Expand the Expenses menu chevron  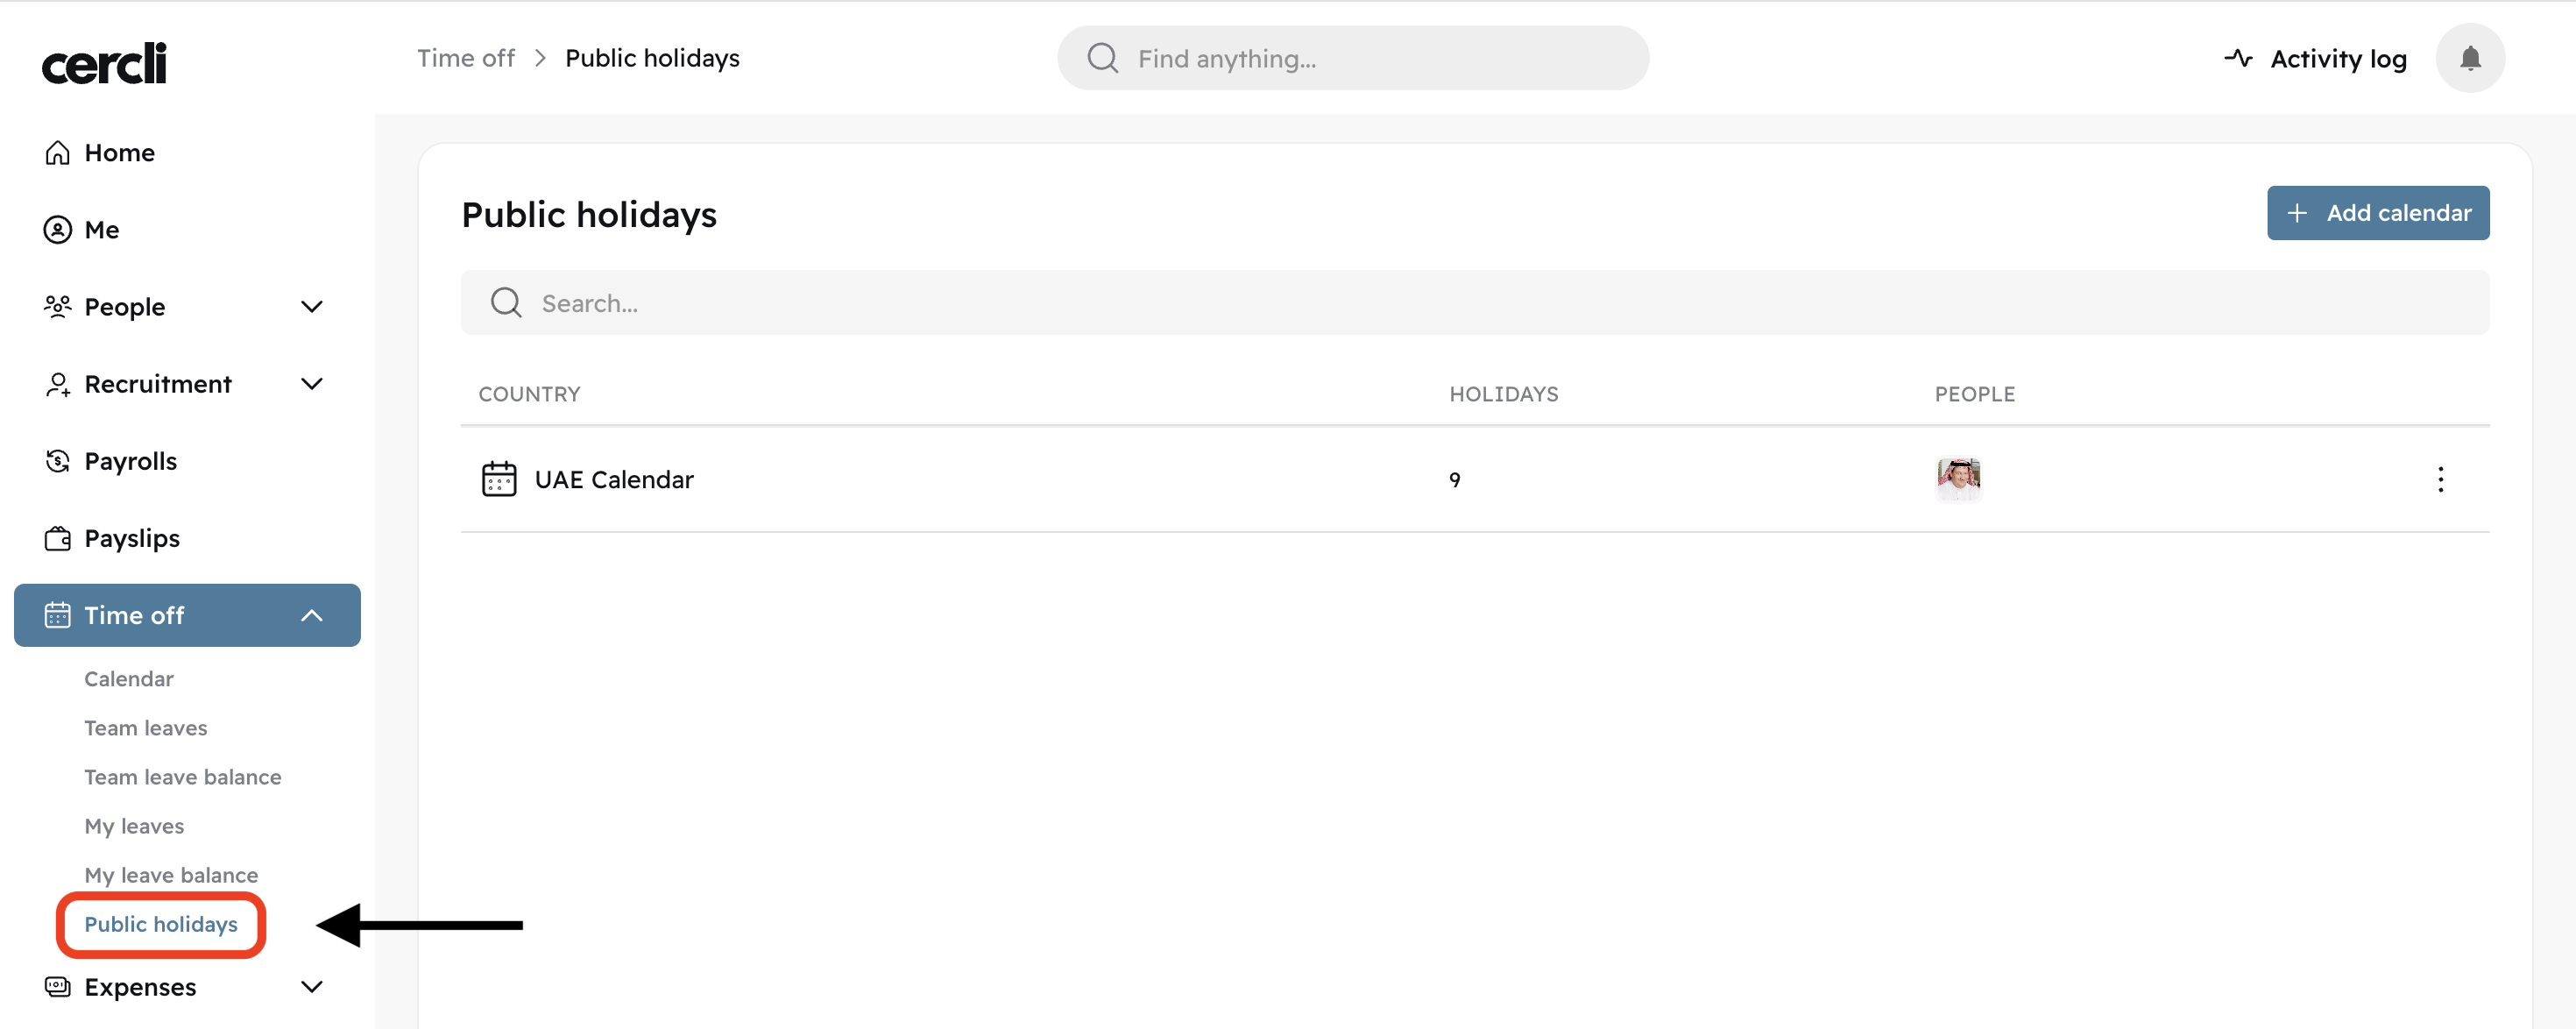point(312,987)
